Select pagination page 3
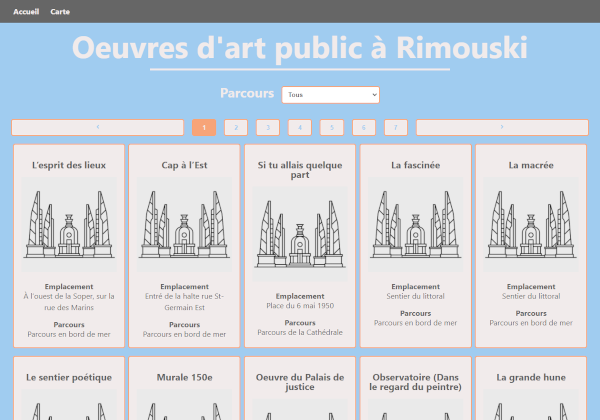Viewport: 600px width, 420px height. [x=268, y=127]
